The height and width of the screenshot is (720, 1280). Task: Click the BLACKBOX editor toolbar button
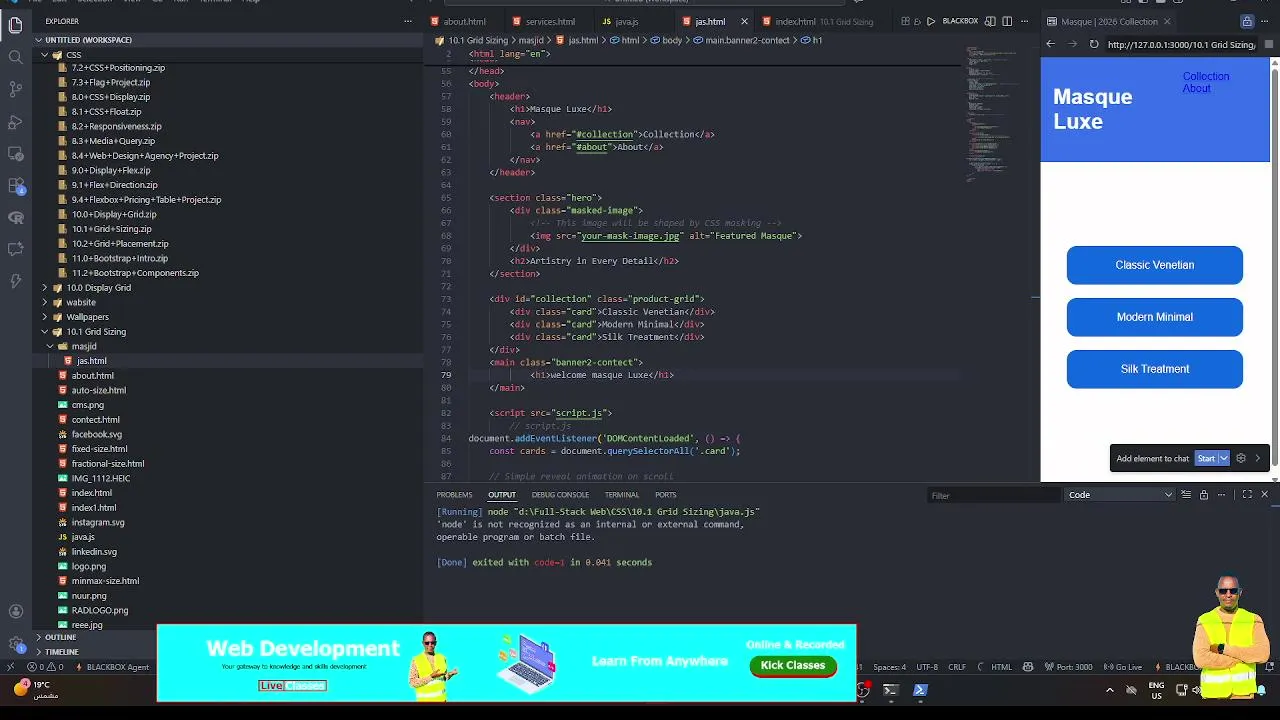pos(960,21)
